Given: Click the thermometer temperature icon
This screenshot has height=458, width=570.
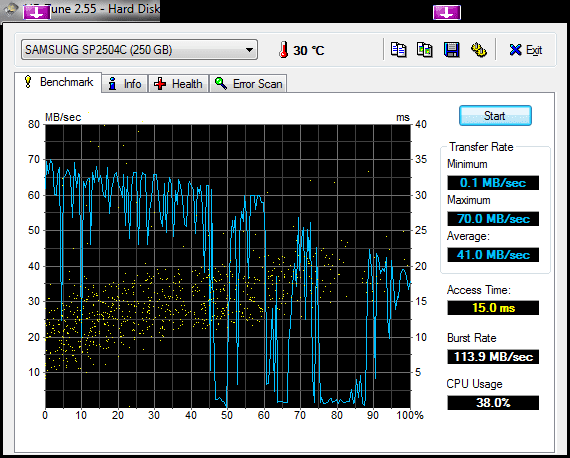Looking at the screenshot, I should pyautogui.click(x=284, y=50).
